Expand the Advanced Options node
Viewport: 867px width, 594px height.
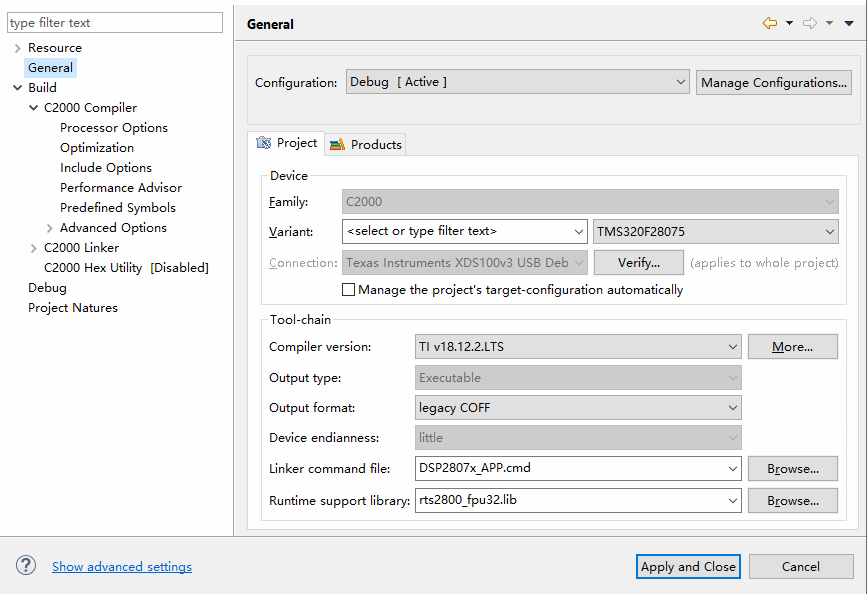pos(49,228)
